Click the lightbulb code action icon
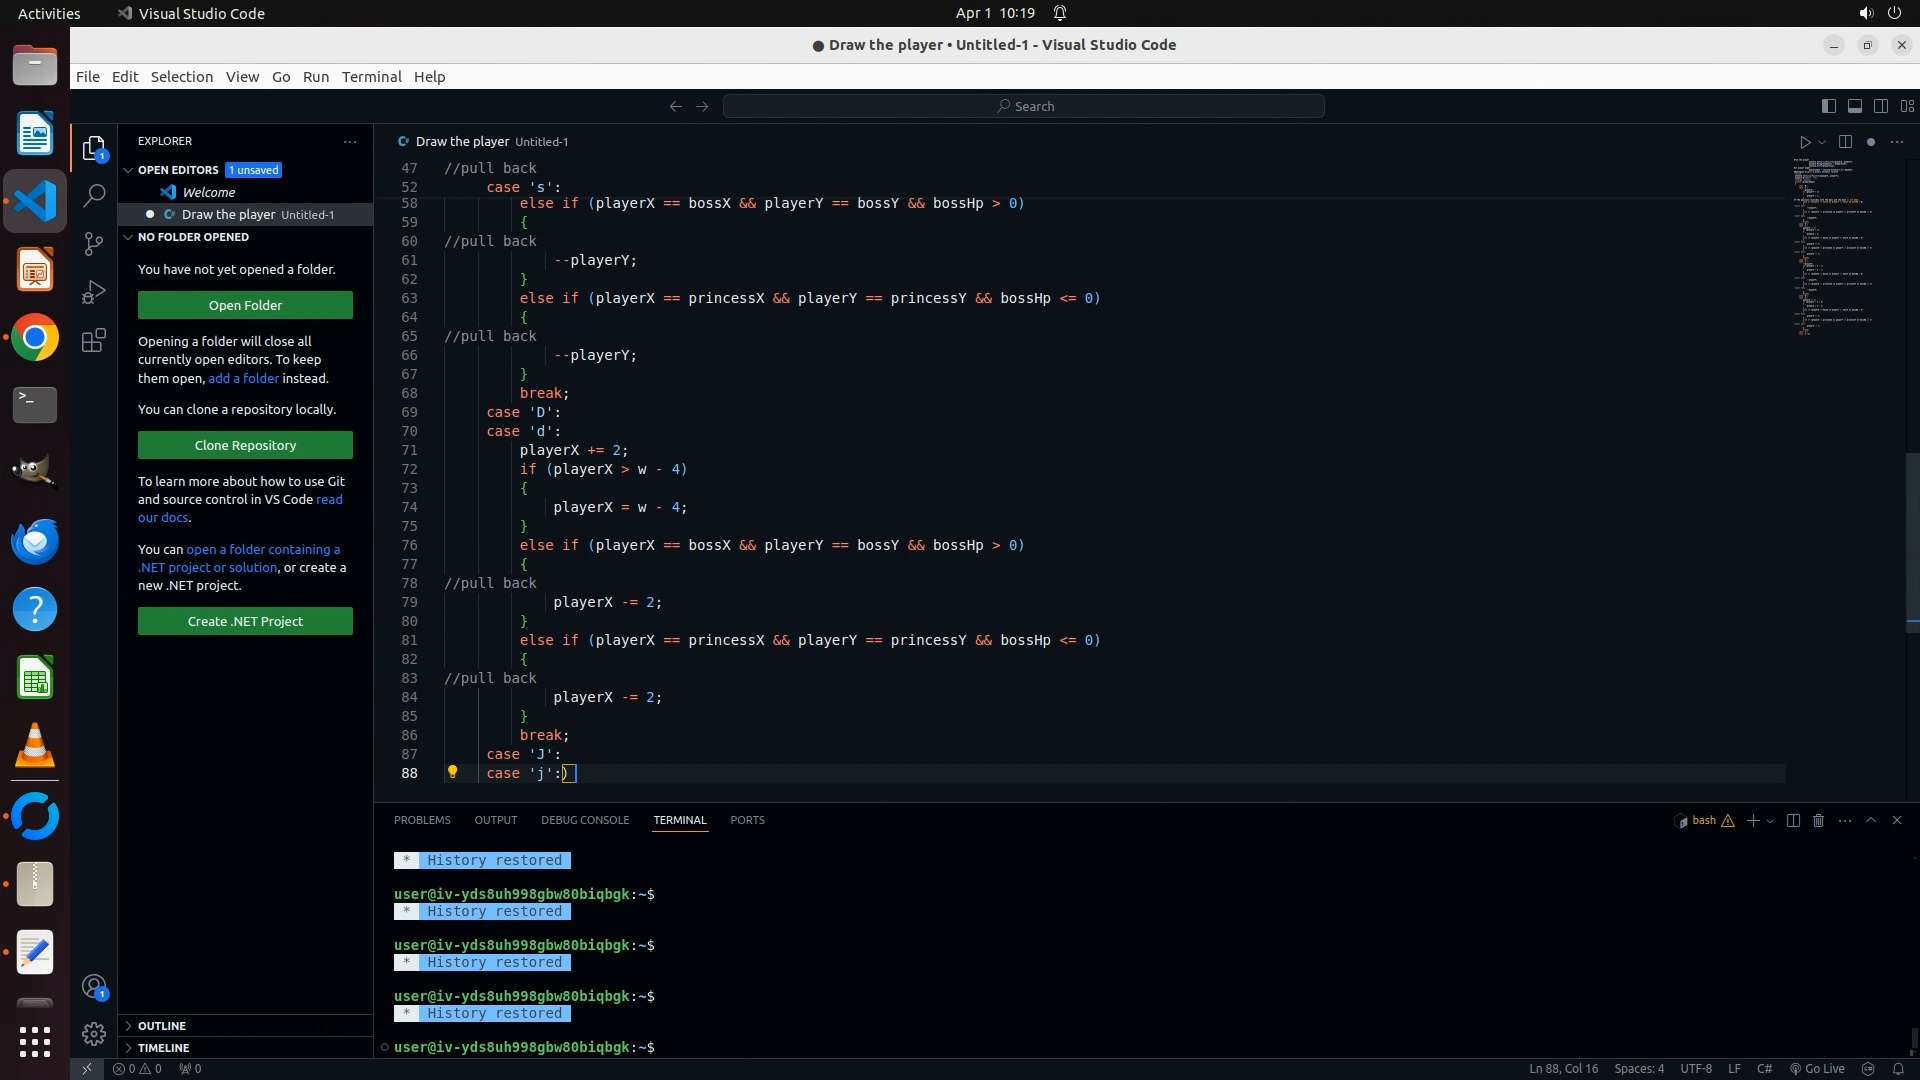This screenshot has width=1920, height=1080. [452, 772]
